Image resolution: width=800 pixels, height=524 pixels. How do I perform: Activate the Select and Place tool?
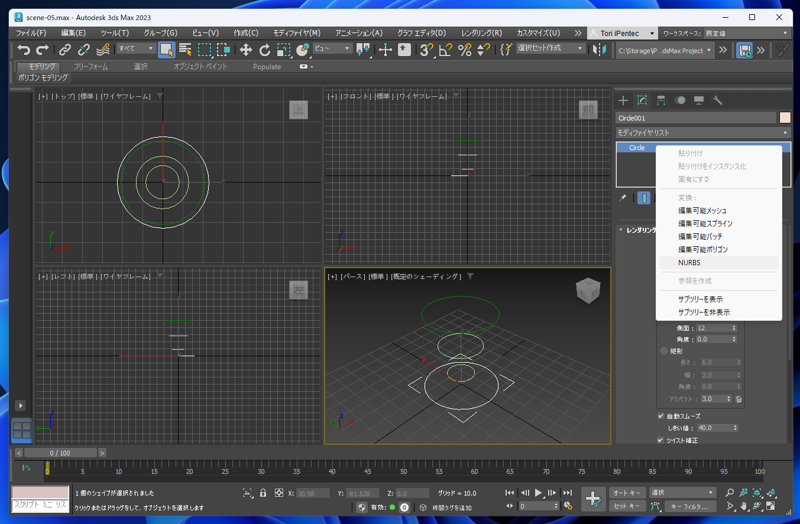click(x=303, y=49)
